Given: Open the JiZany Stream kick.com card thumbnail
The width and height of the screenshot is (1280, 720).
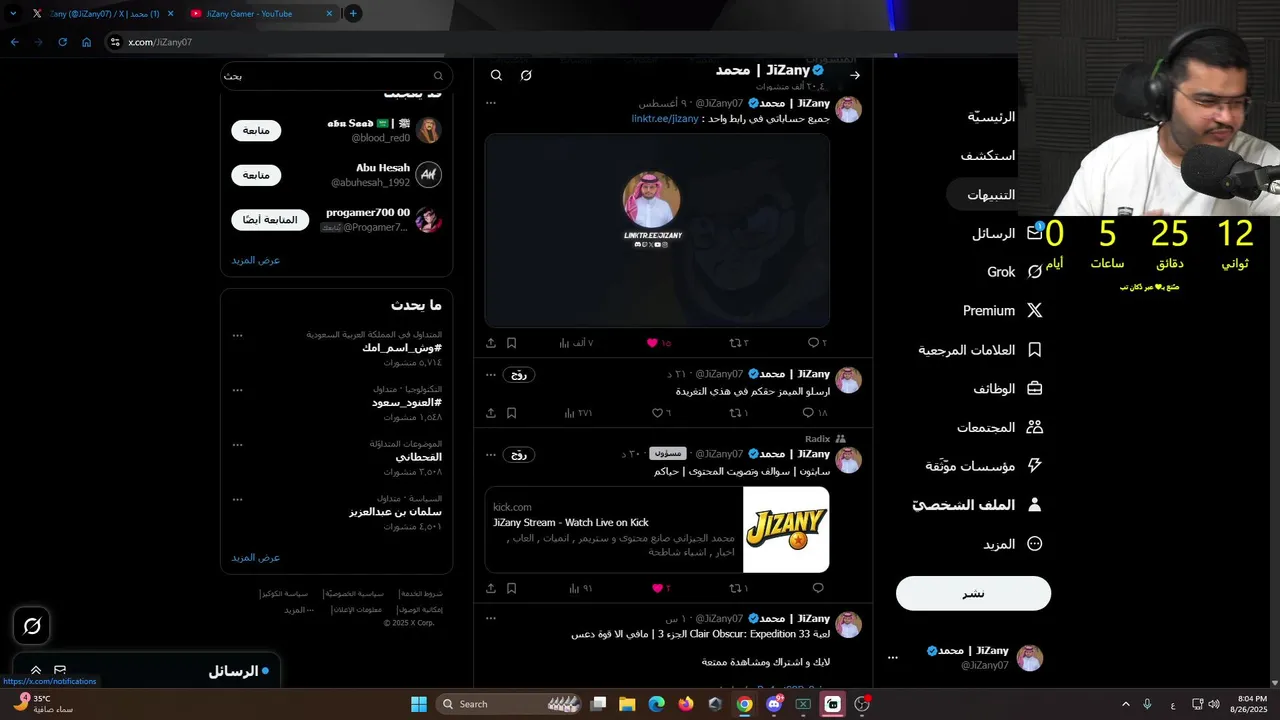Looking at the screenshot, I should click(786, 529).
